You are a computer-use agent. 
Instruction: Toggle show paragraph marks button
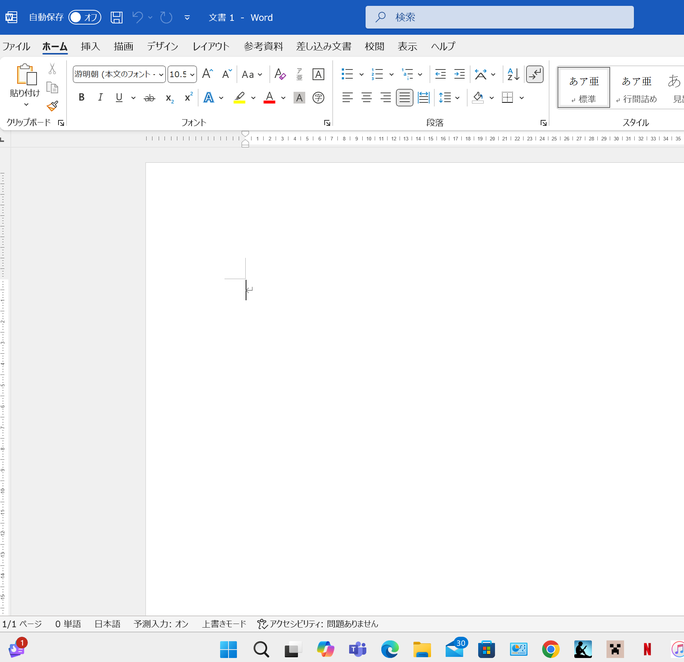click(x=535, y=74)
